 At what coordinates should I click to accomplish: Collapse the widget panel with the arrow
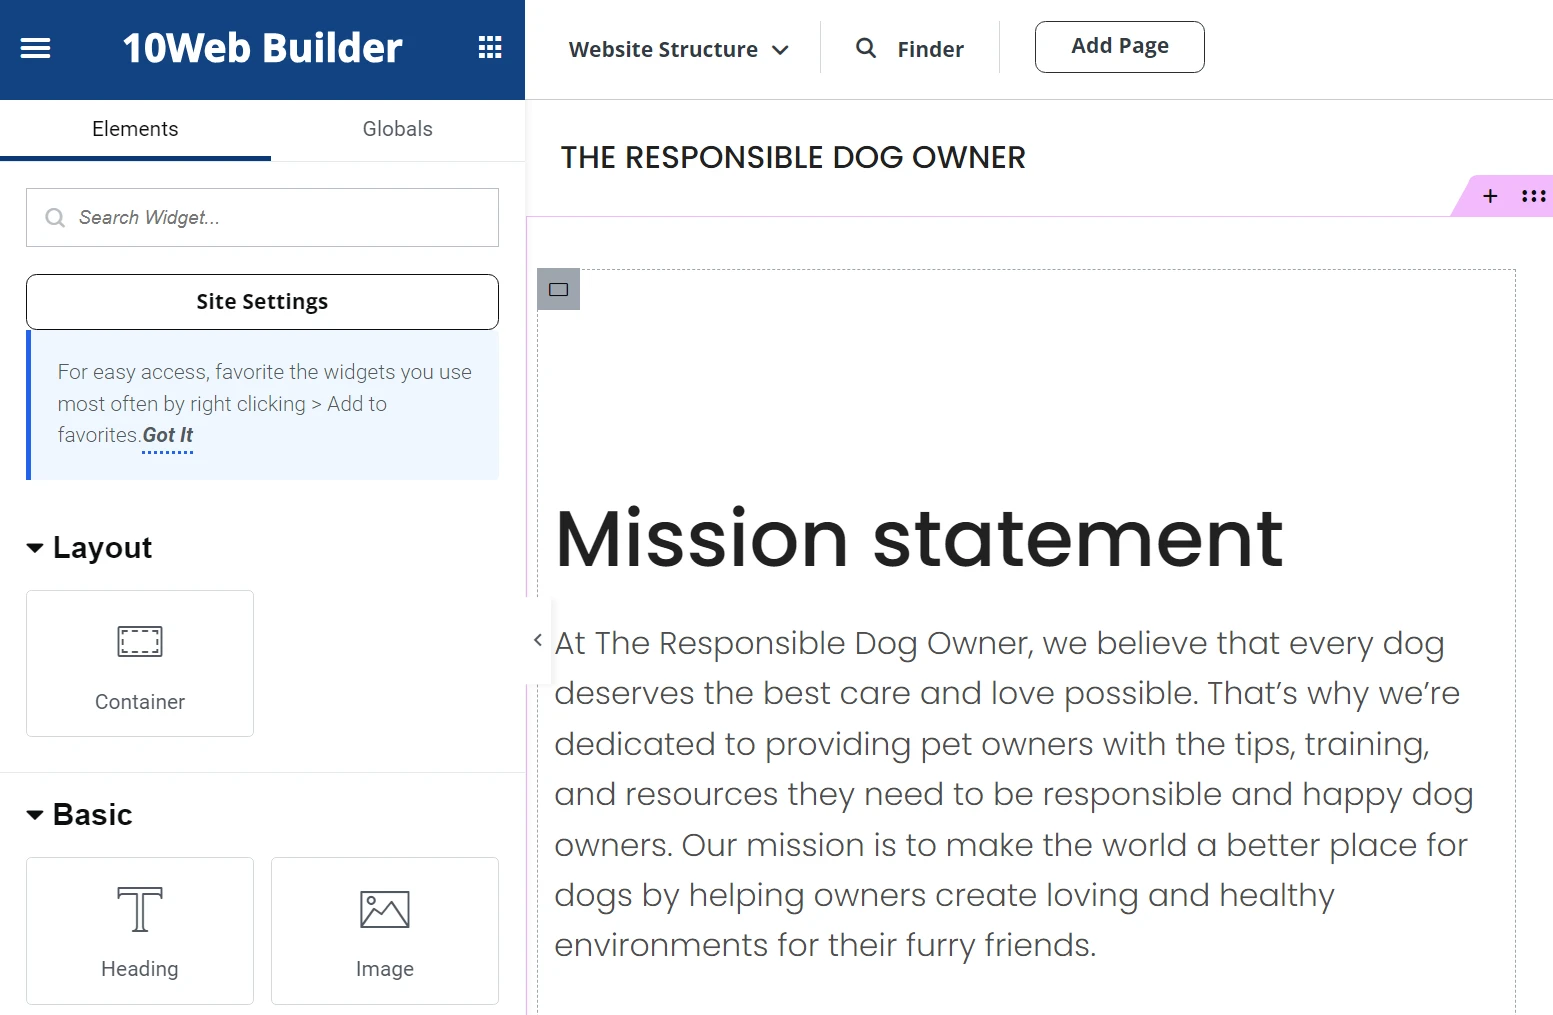538,640
